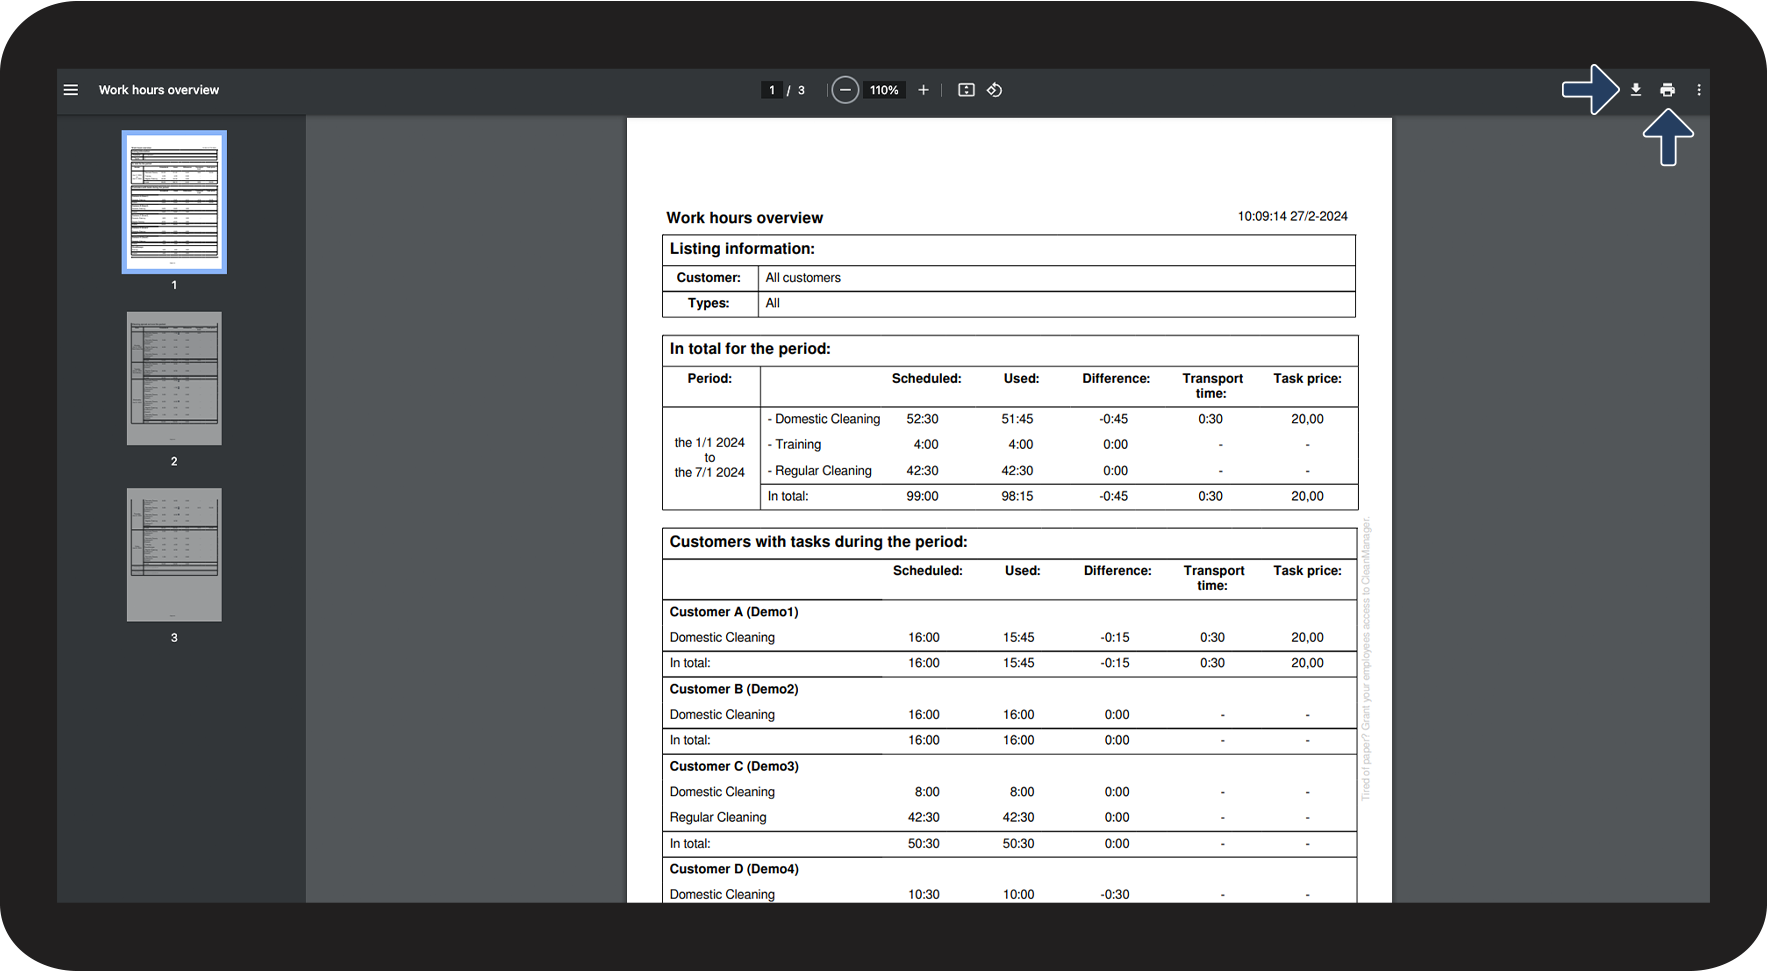The width and height of the screenshot is (1767, 971).
Task: Click the 'Listing information:' section heading
Action: [x=742, y=249]
